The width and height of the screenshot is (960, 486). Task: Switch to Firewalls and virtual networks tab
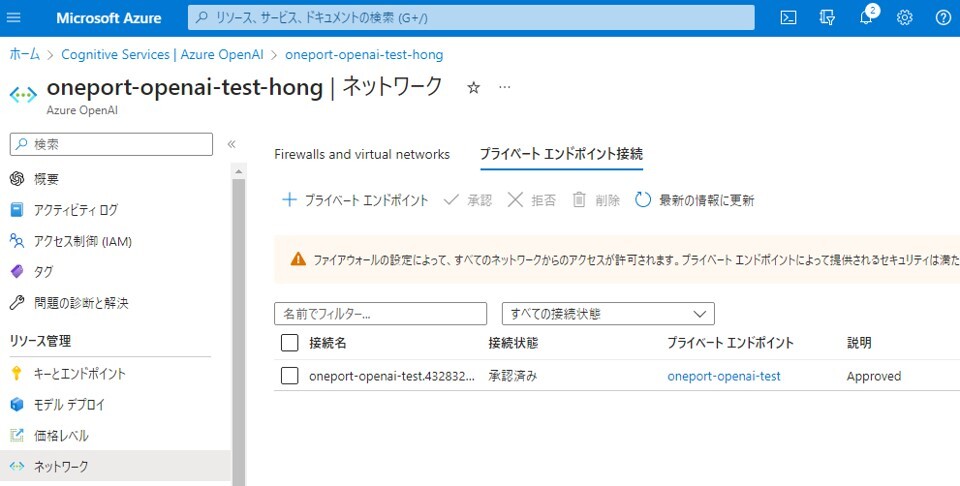coord(362,154)
